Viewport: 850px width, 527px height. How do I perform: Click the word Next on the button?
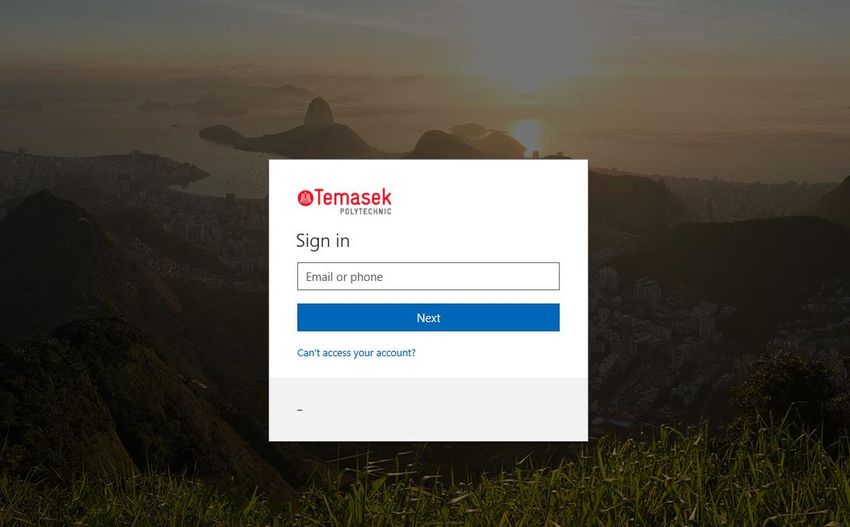[x=428, y=318]
